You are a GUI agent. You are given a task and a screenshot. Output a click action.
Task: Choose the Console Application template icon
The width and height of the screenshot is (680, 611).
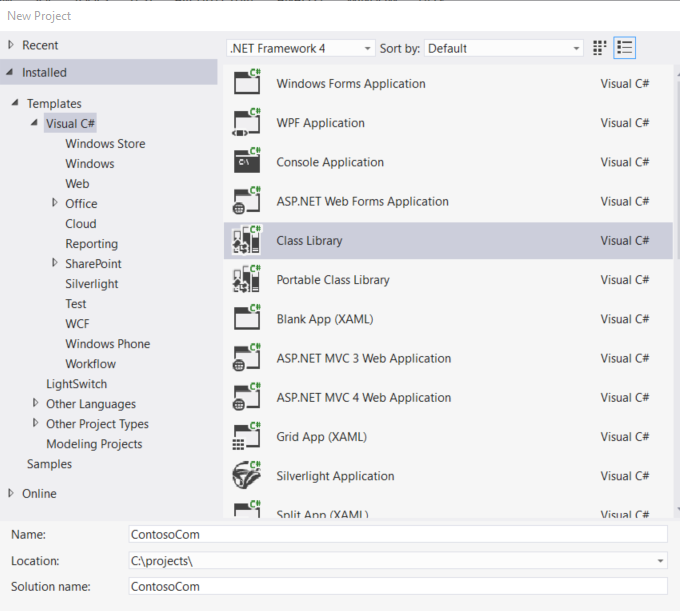[x=246, y=162]
